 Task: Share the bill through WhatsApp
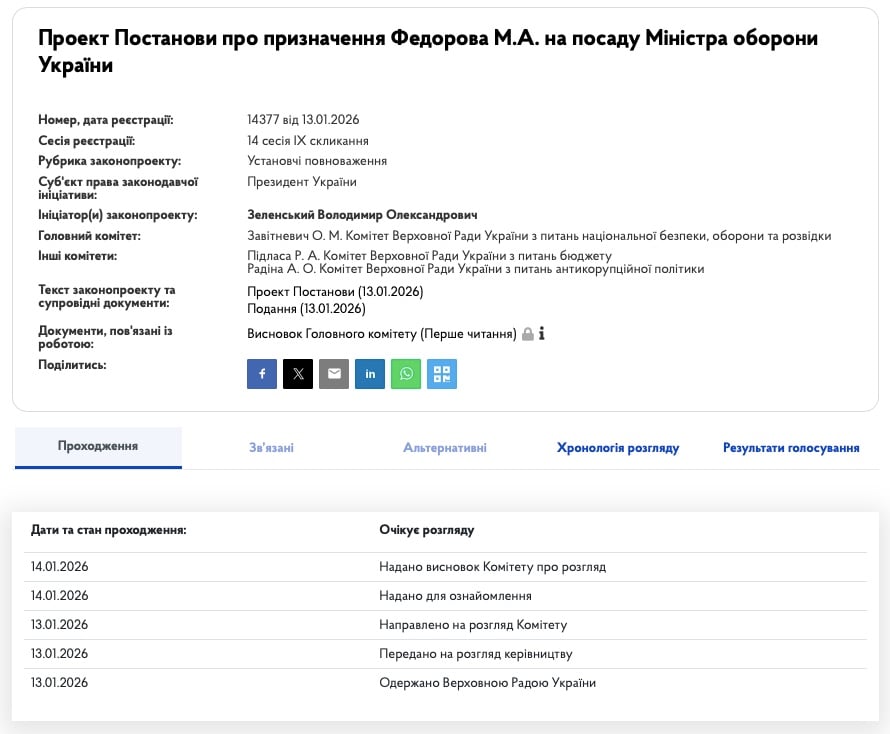click(405, 374)
